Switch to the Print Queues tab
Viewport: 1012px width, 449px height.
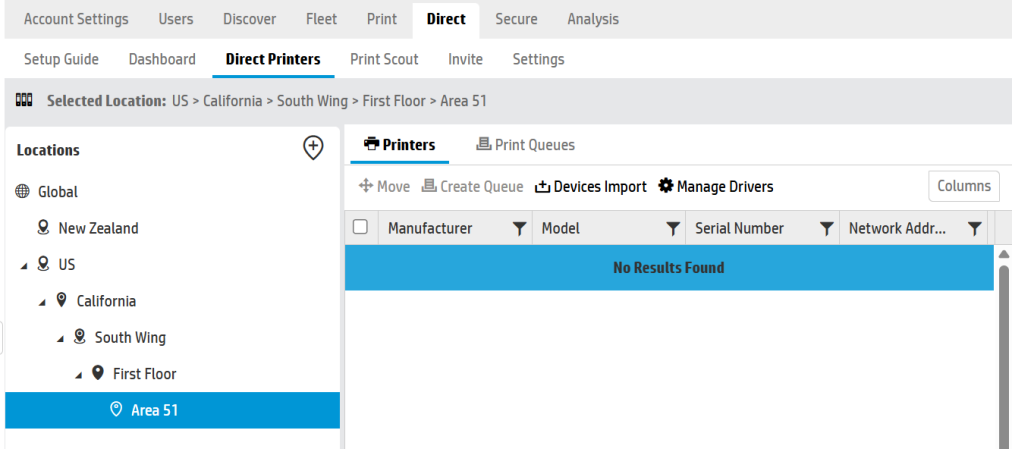click(525, 145)
